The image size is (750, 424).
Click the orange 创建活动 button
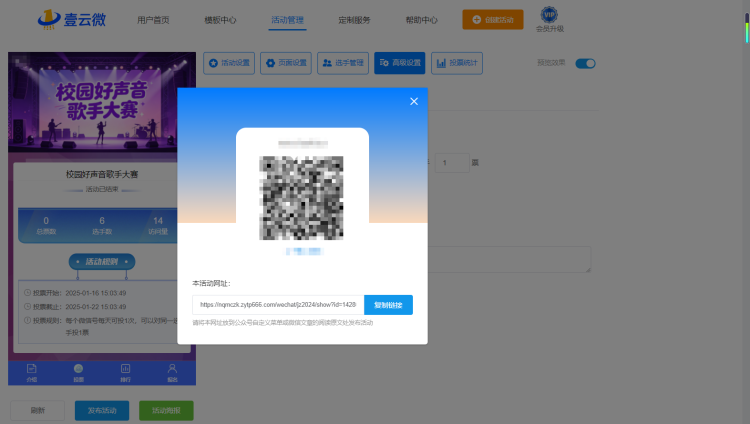(493, 20)
